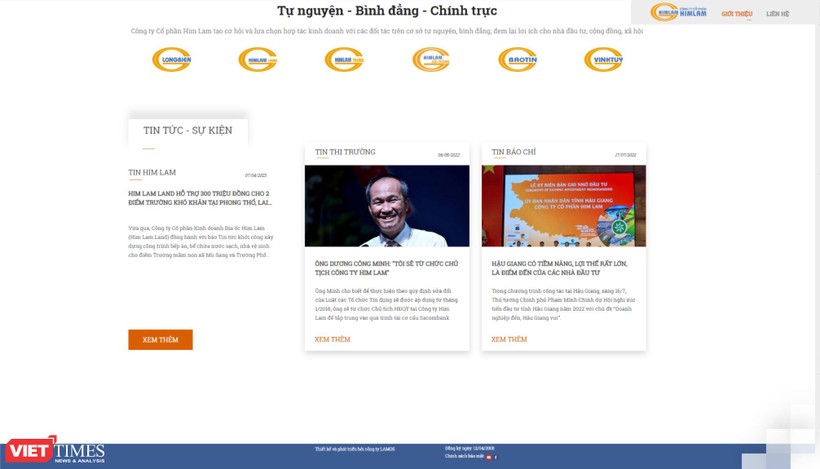The image size is (820, 469).
Task: Click the Long Biên partner logo
Action: click(171, 60)
